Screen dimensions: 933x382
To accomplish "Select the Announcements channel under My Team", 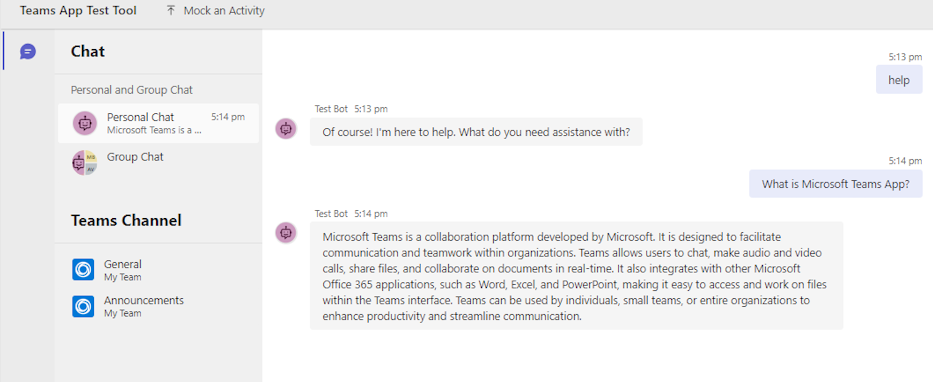I will [158, 306].
